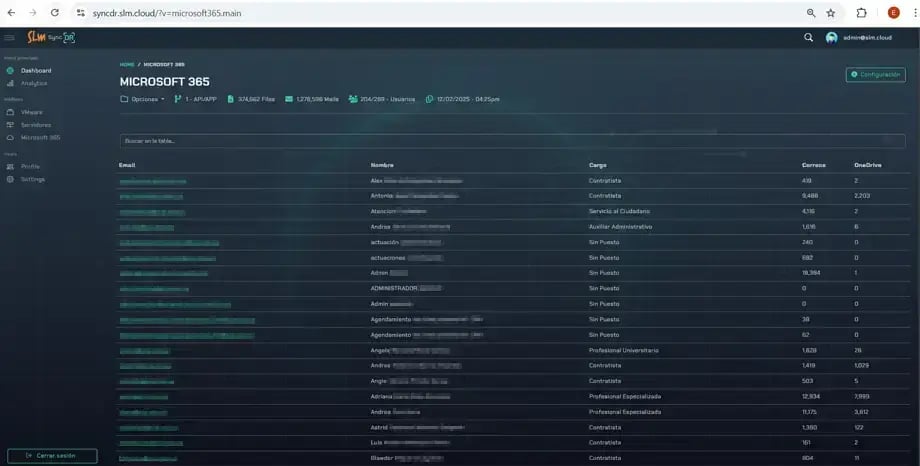Click the green Files document icon

230,99
